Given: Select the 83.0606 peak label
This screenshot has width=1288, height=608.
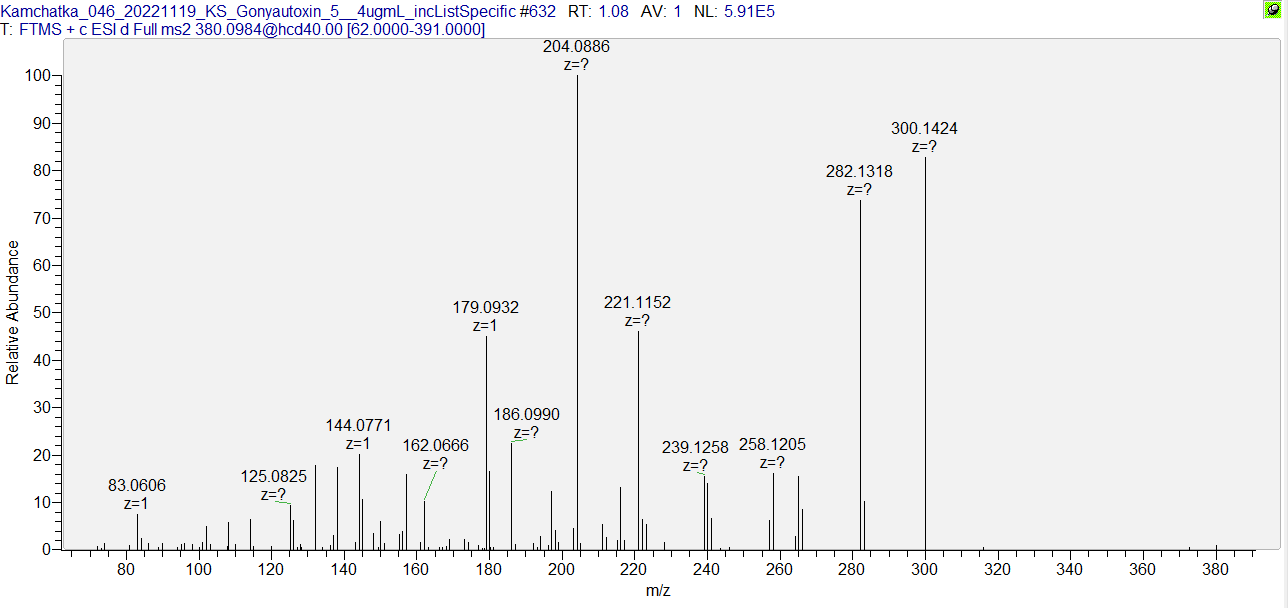Looking at the screenshot, I should 137,485.
